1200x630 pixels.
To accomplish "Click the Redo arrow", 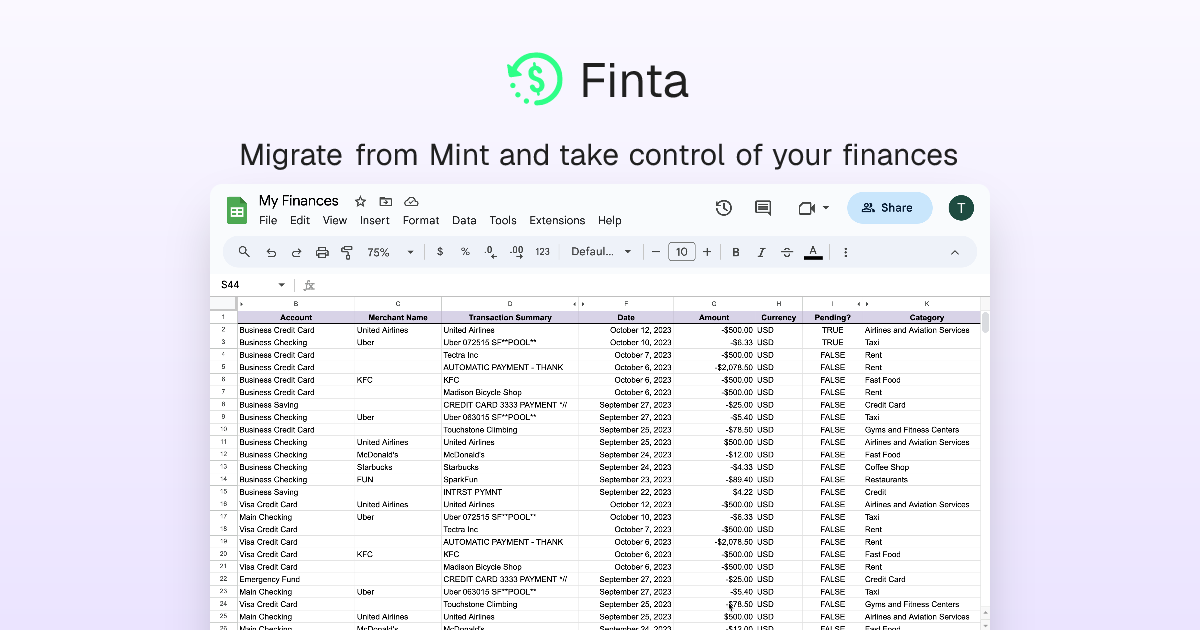I will (296, 252).
